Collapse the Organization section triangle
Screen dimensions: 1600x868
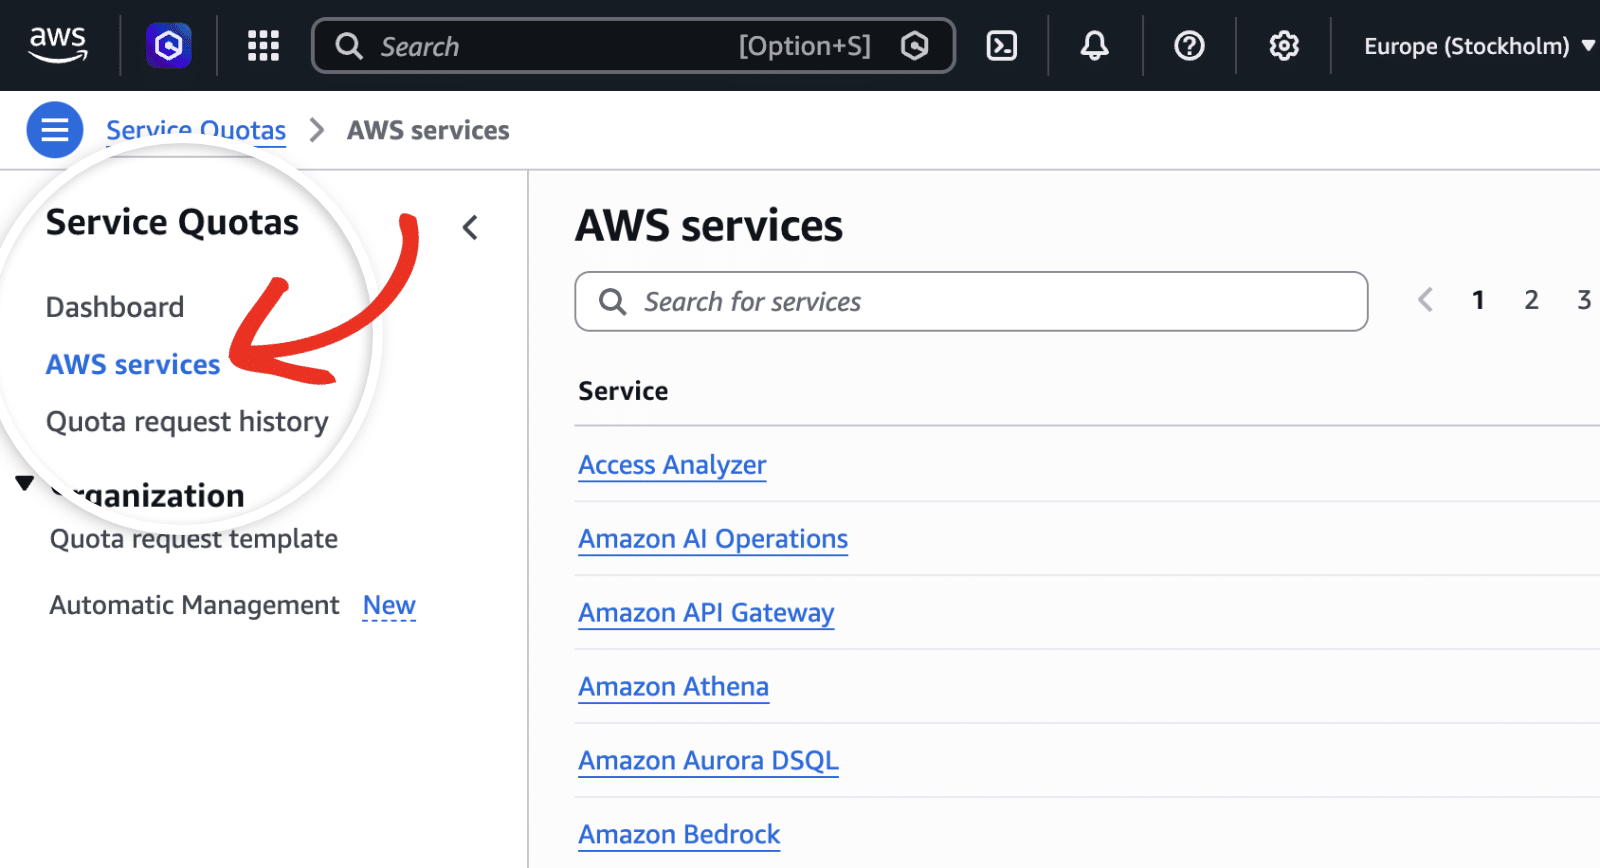point(25,484)
